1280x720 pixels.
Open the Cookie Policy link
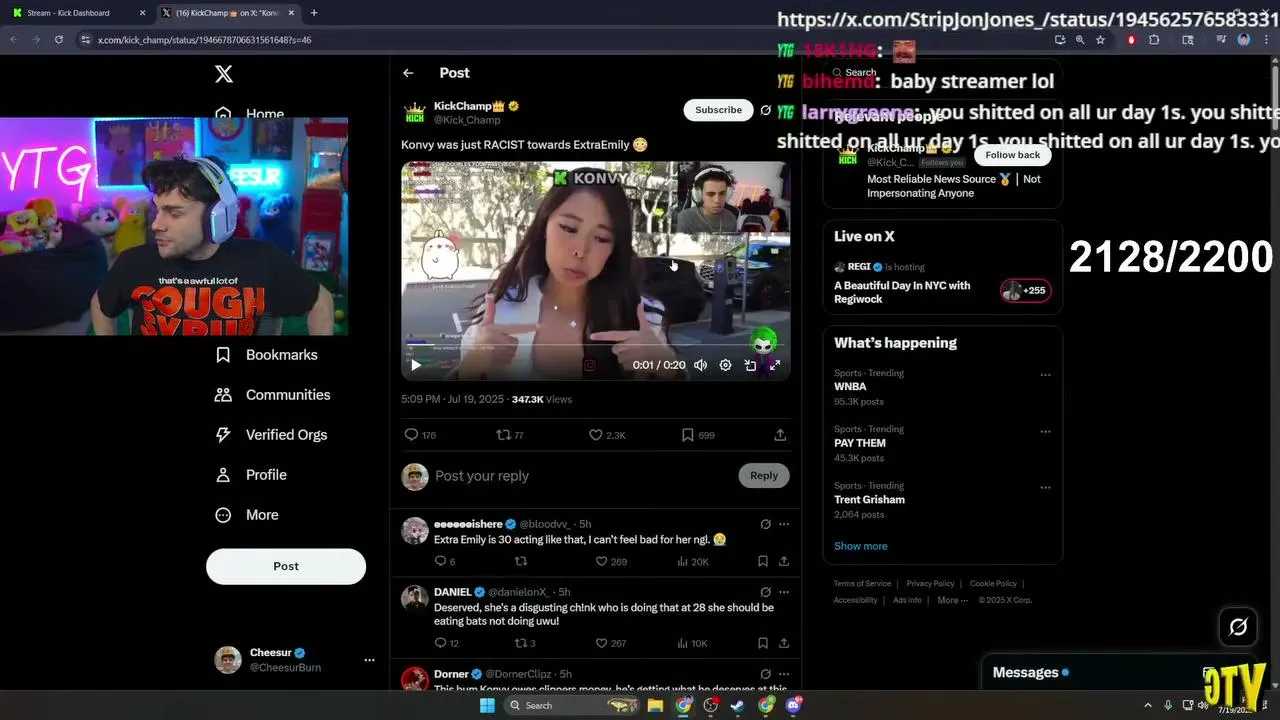coord(993,584)
